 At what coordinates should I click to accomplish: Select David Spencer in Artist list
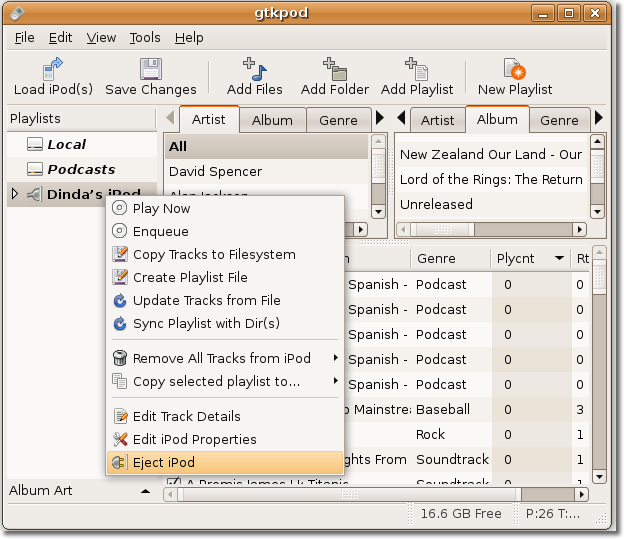point(267,172)
